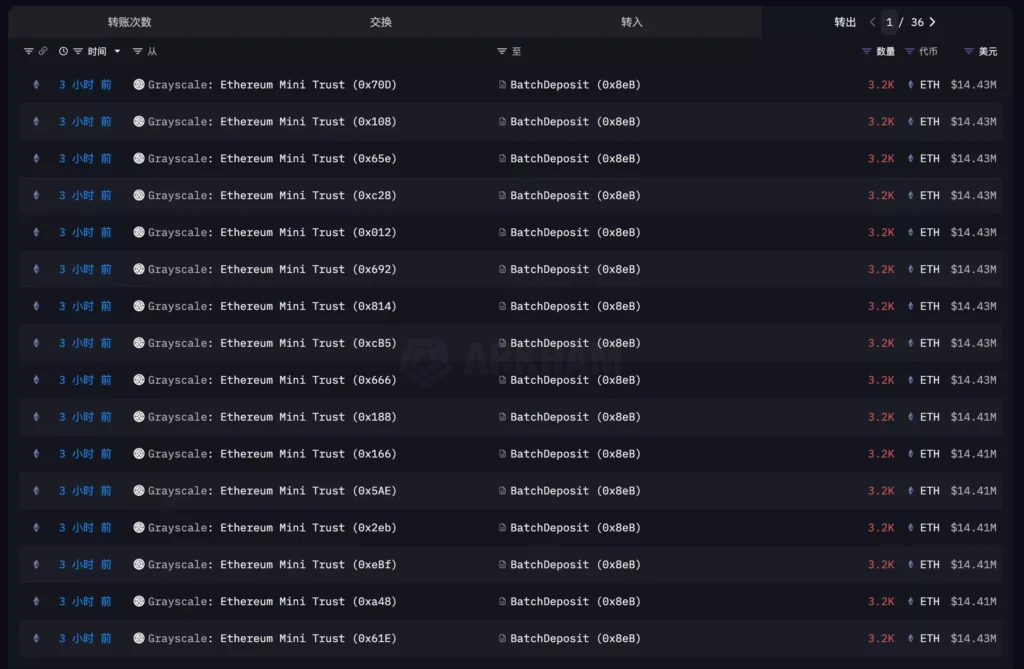Screen dimensions: 1024x669
Task: Open the 从 (From) column filter
Action: [138, 51]
